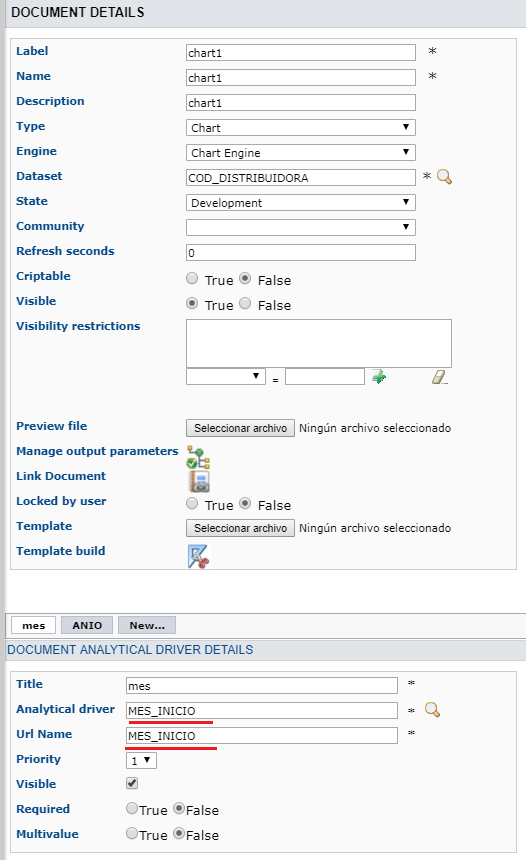Click Seleccionar archivo for Preview file

(x=240, y=428)
